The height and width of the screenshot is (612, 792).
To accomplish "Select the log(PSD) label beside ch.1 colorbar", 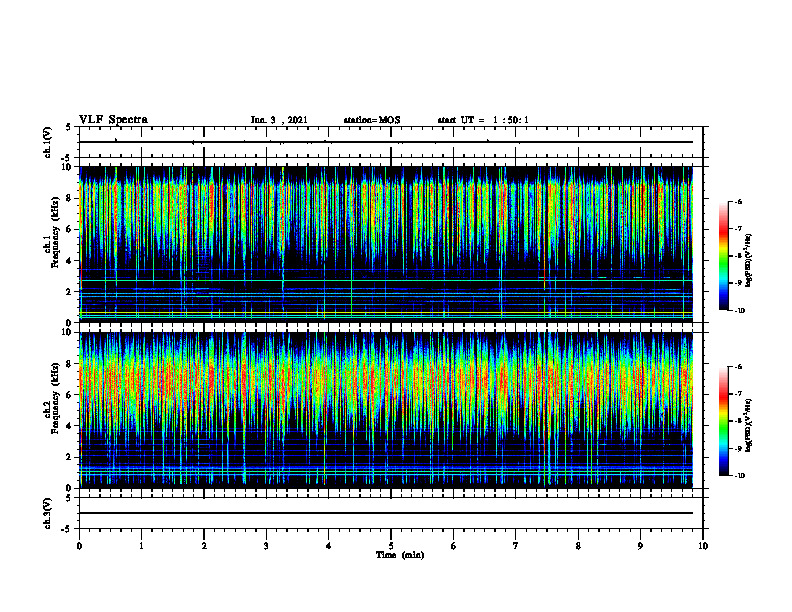I will (749, 261).
